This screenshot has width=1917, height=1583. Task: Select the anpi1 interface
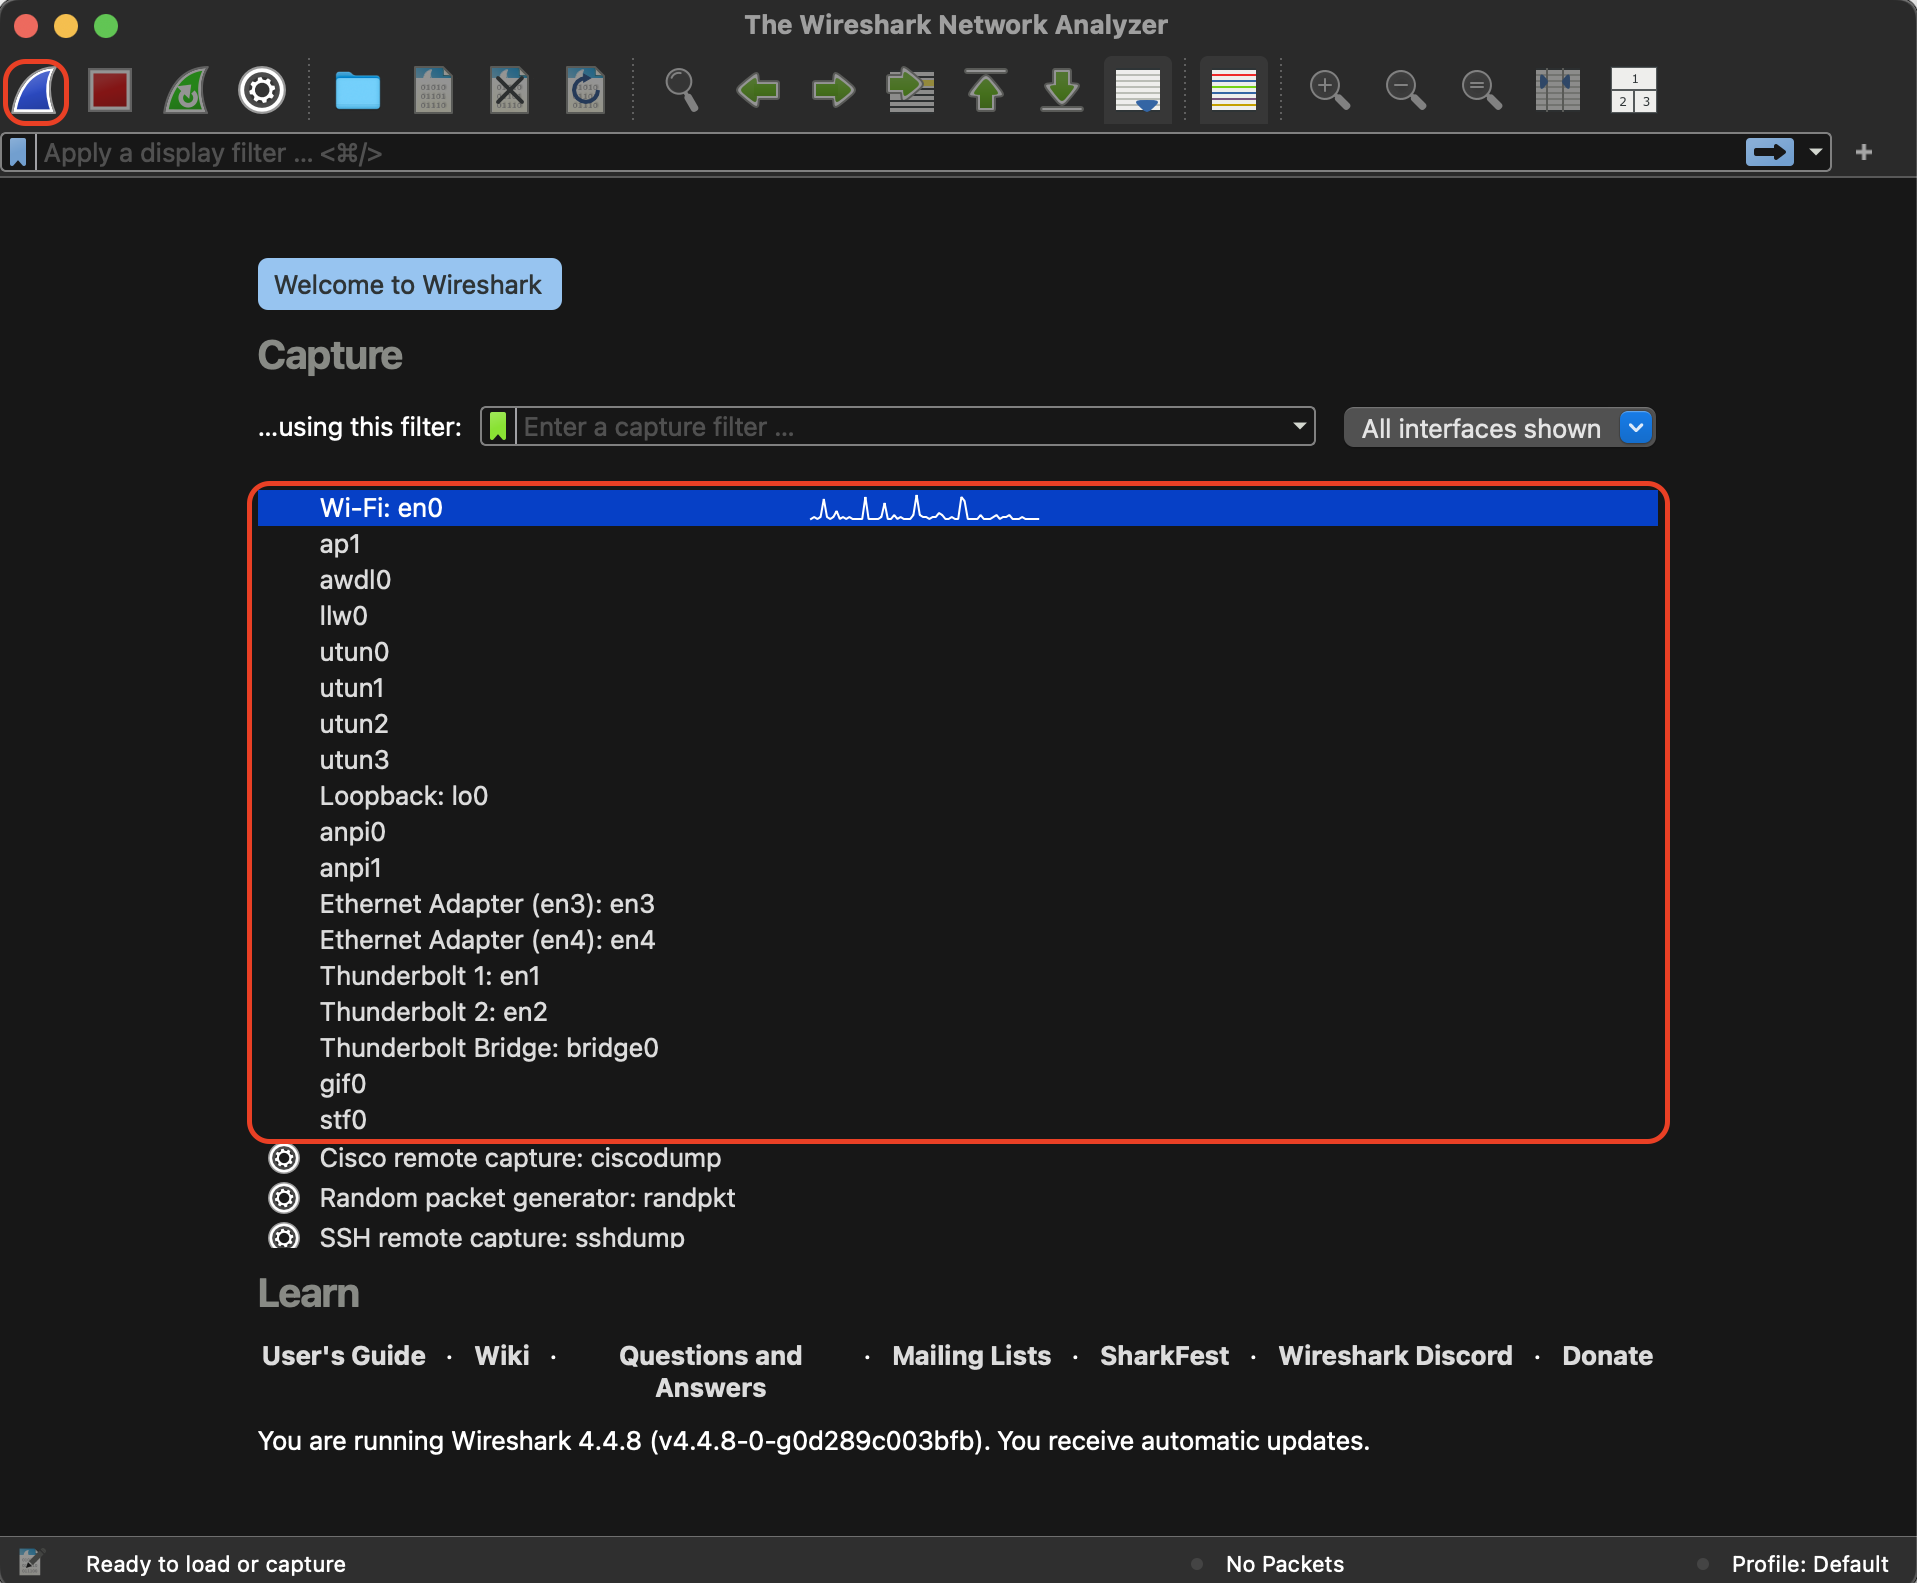pos(958,868)
